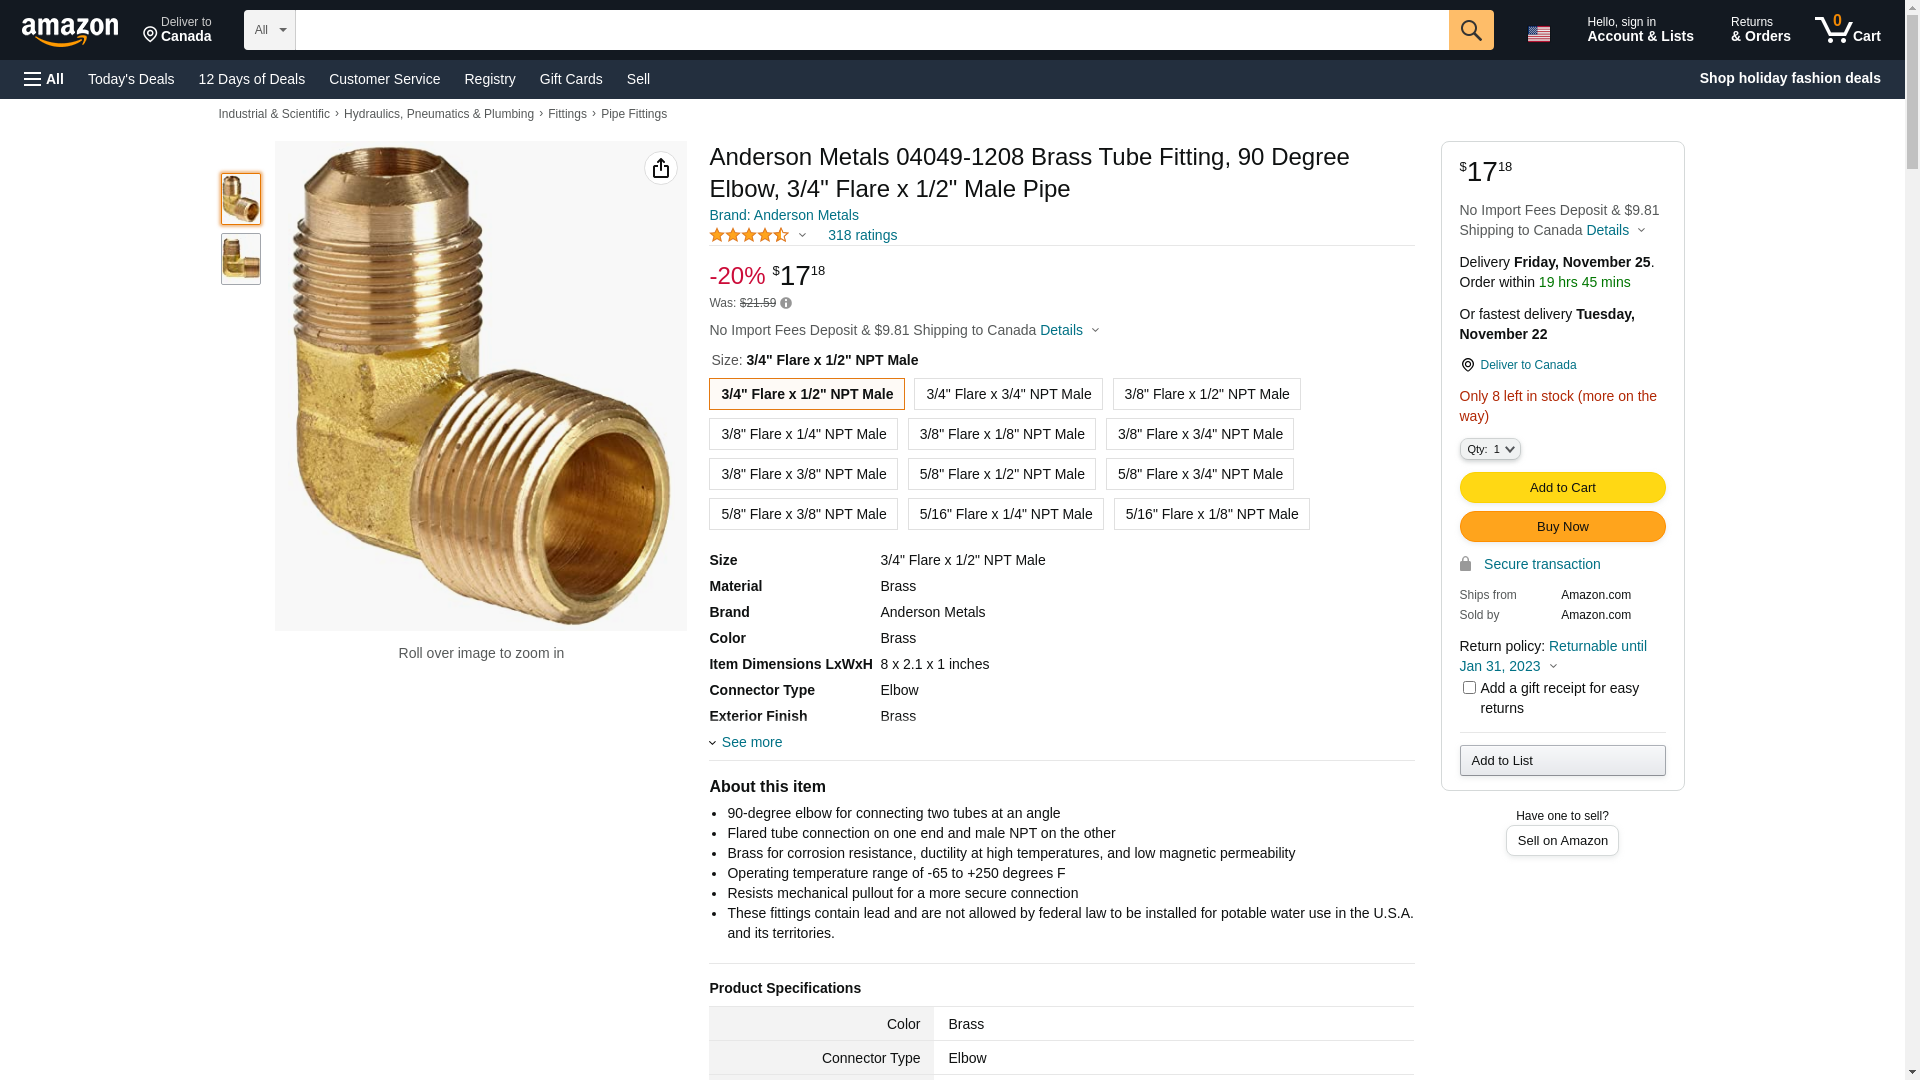Open the shopping cart

click(x=1848, y=30)
